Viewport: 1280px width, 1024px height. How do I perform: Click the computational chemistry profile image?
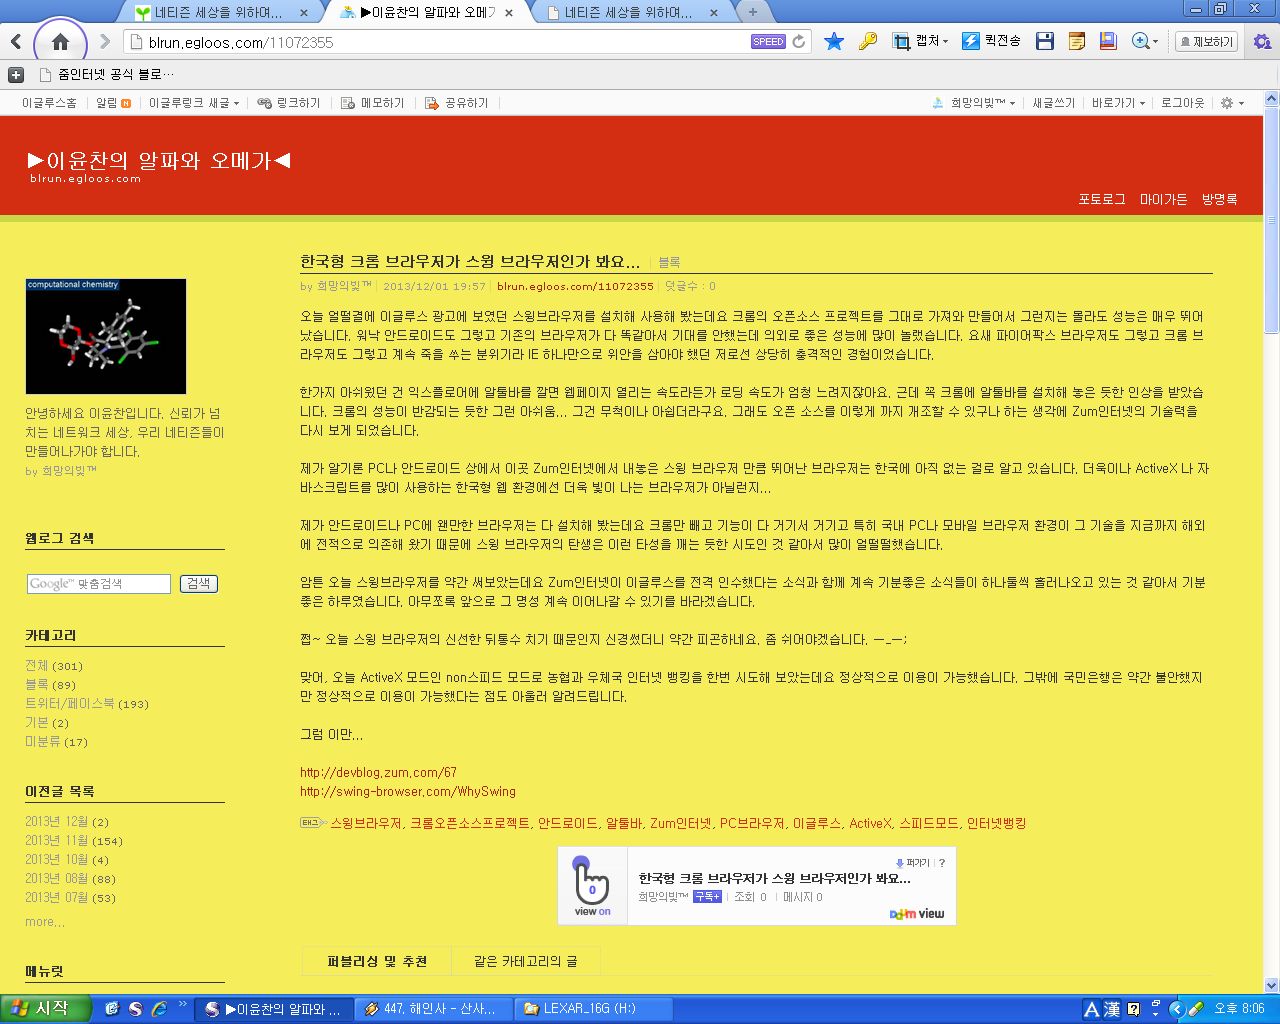pos(106,336)
